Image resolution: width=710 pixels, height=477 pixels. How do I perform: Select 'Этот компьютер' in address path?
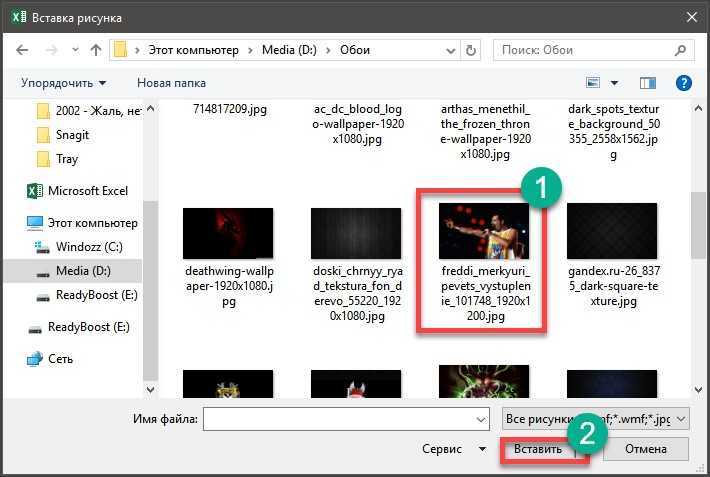coord(193,50)
